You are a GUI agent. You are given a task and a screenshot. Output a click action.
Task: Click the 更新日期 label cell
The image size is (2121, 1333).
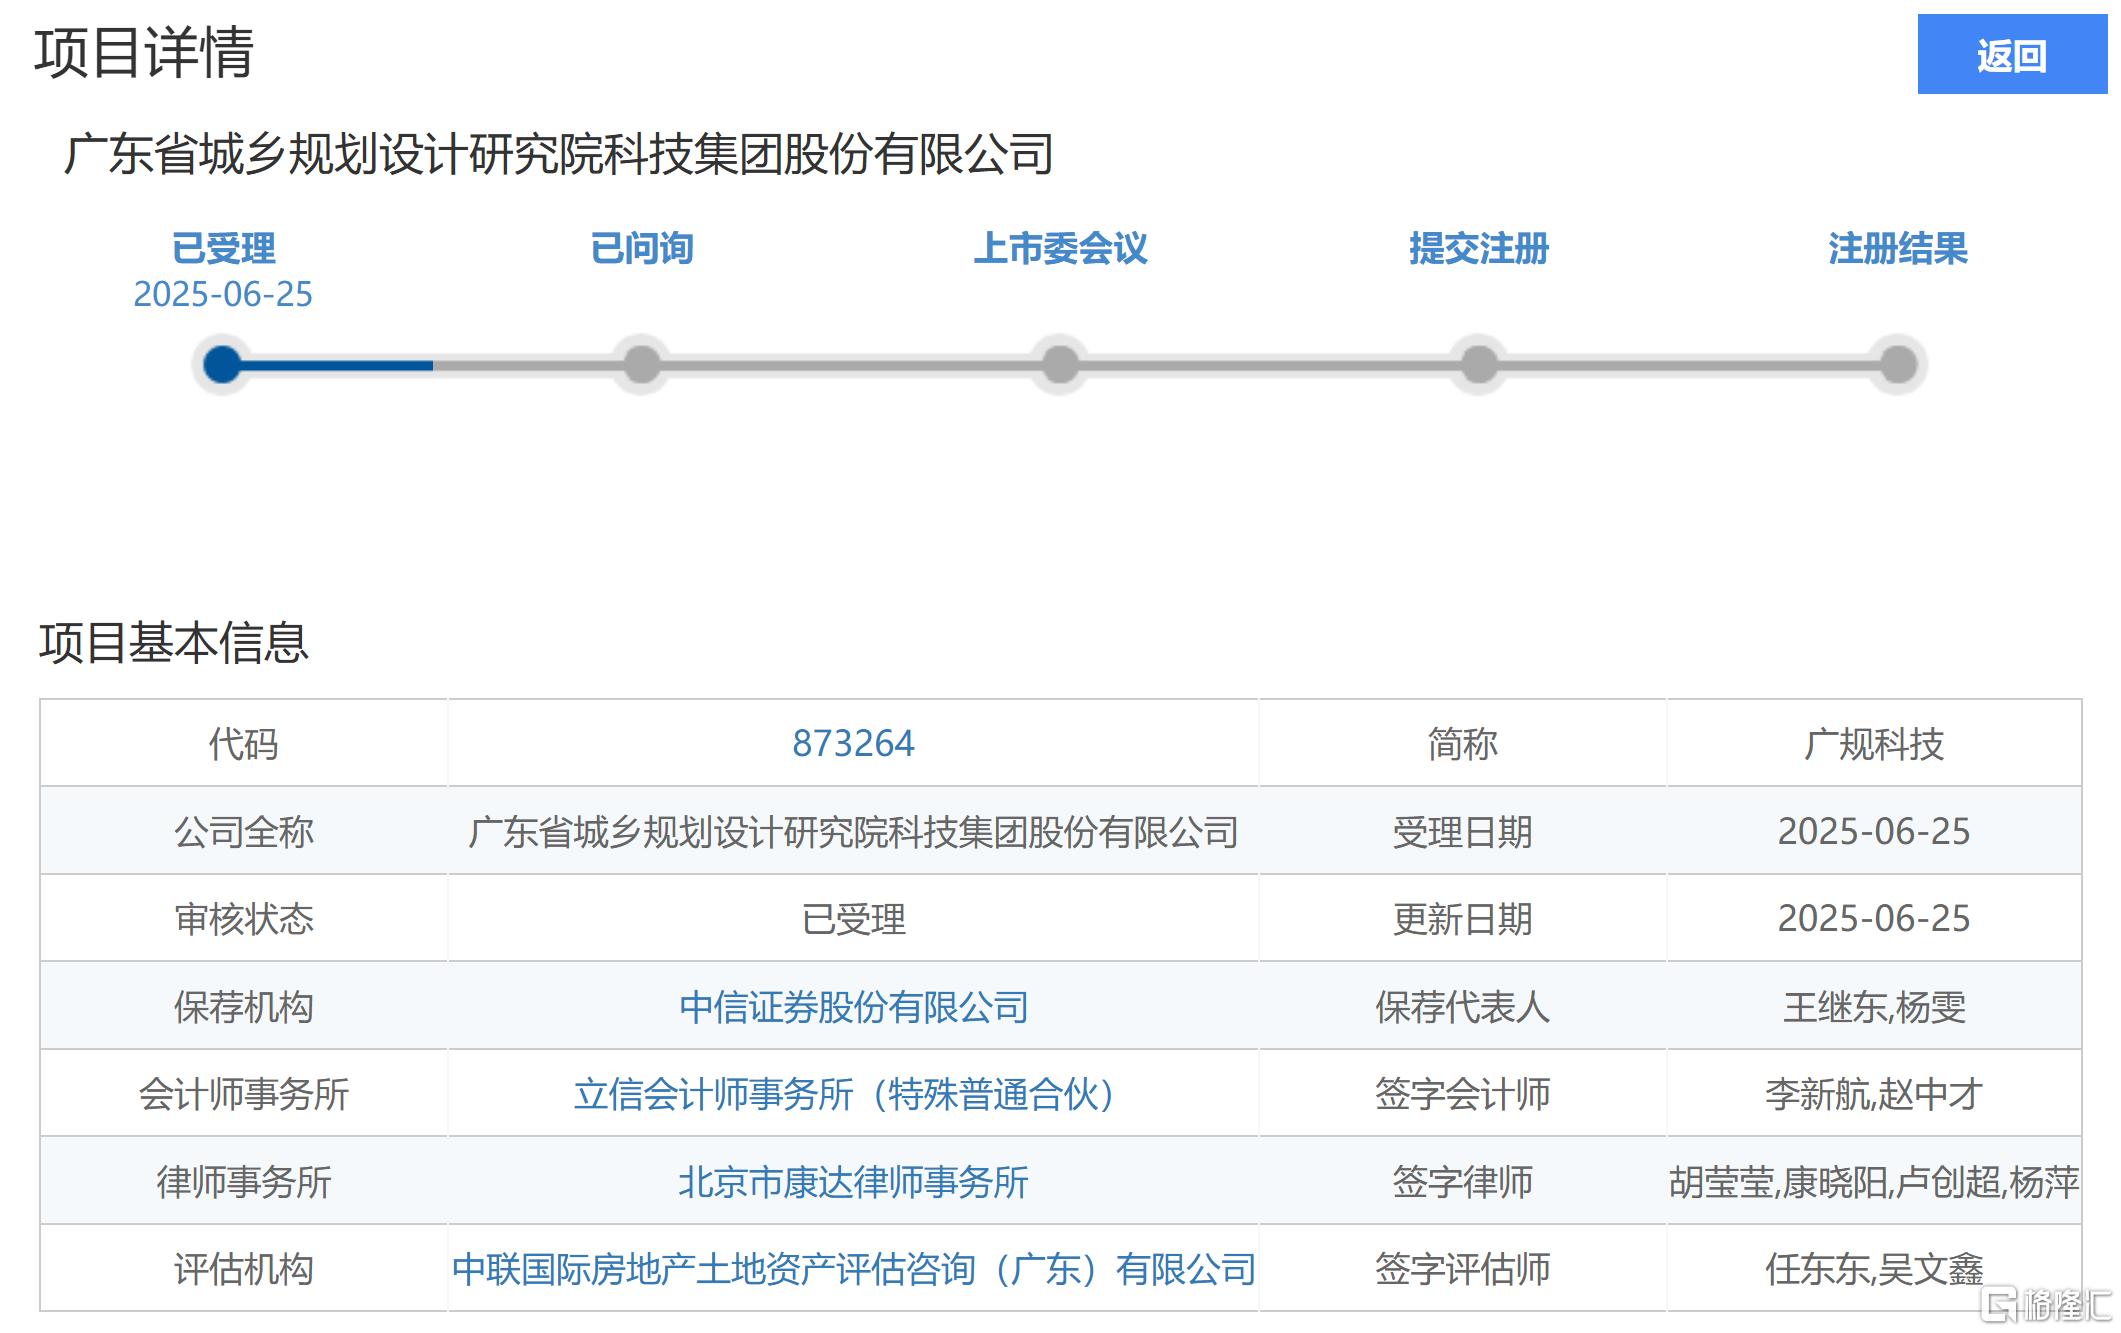[1463, 918]
